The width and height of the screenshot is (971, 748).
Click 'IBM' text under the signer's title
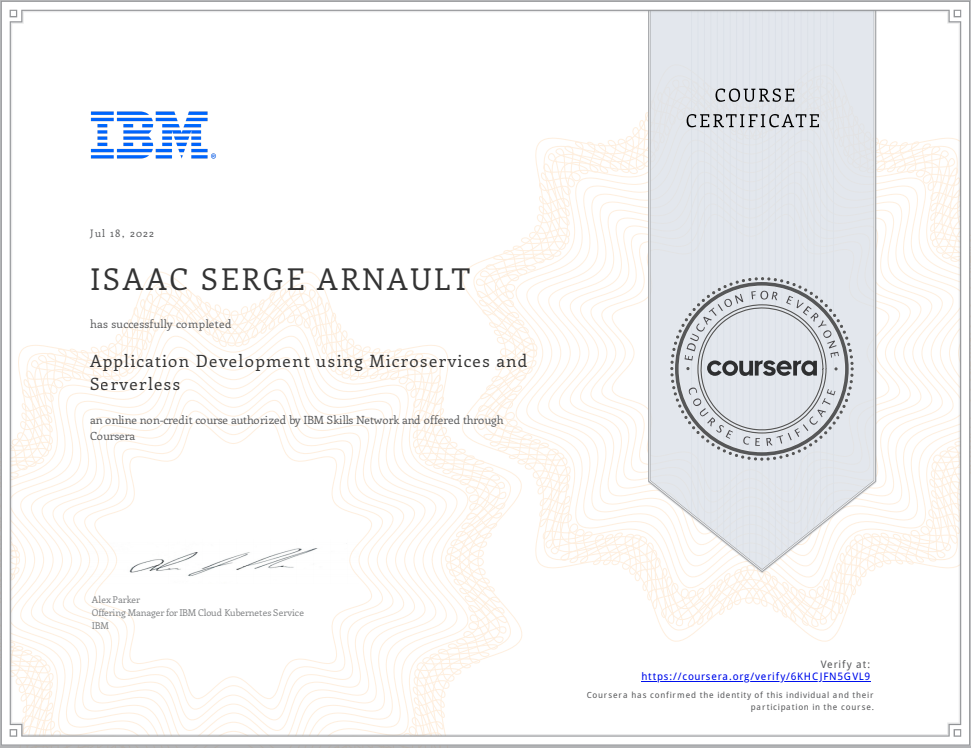pyautogui.click(x=100, y=625)
